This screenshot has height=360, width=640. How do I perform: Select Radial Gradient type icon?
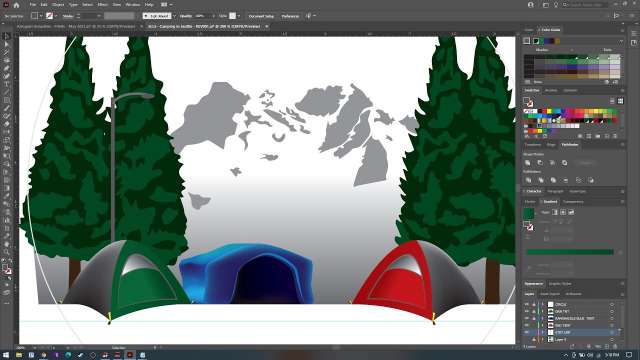pos(563,212)
